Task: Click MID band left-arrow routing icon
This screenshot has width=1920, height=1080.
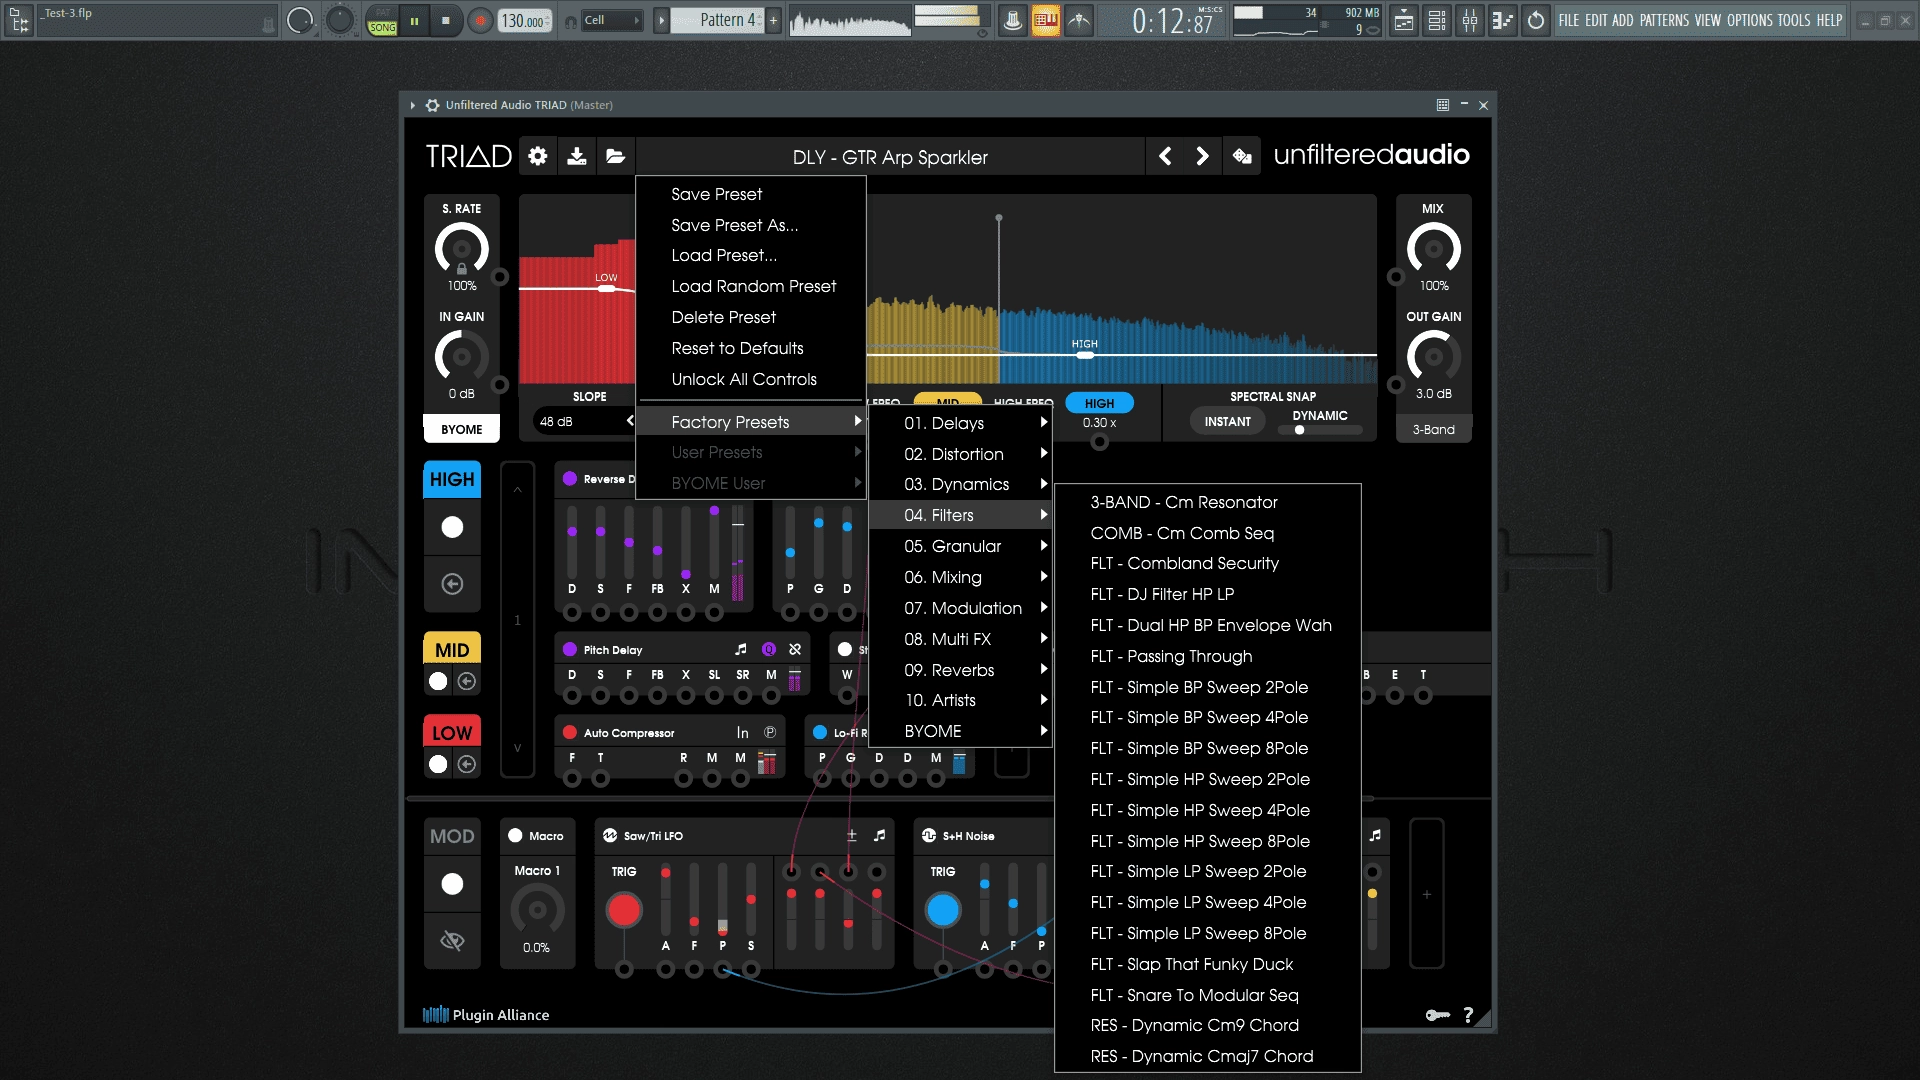Action: click(467, 681)
